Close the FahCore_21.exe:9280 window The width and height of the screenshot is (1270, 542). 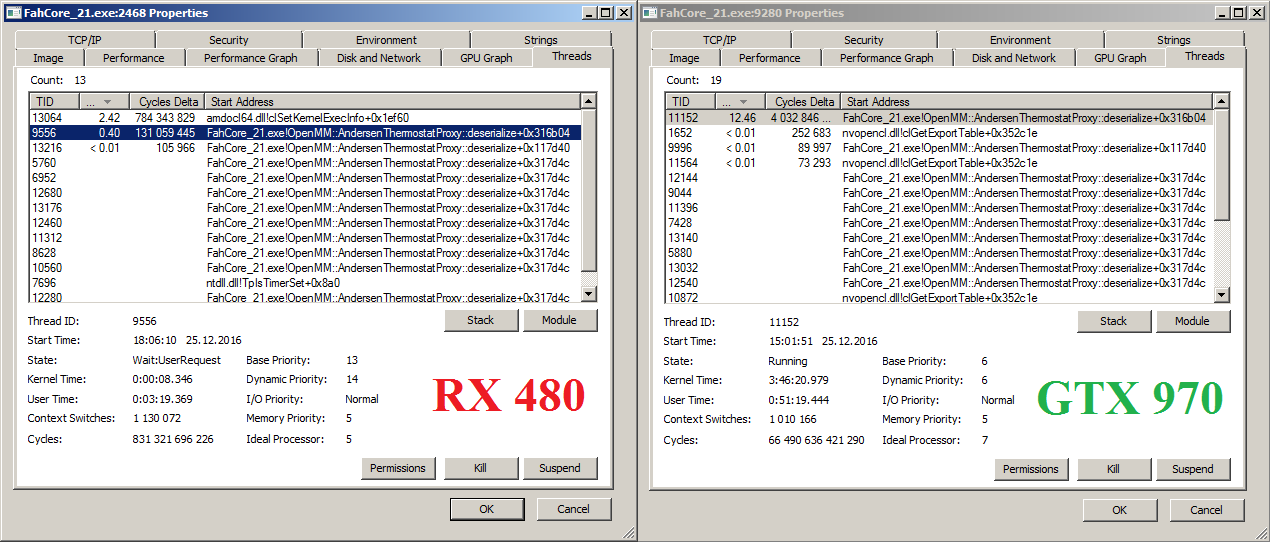tap(1256, 12)
